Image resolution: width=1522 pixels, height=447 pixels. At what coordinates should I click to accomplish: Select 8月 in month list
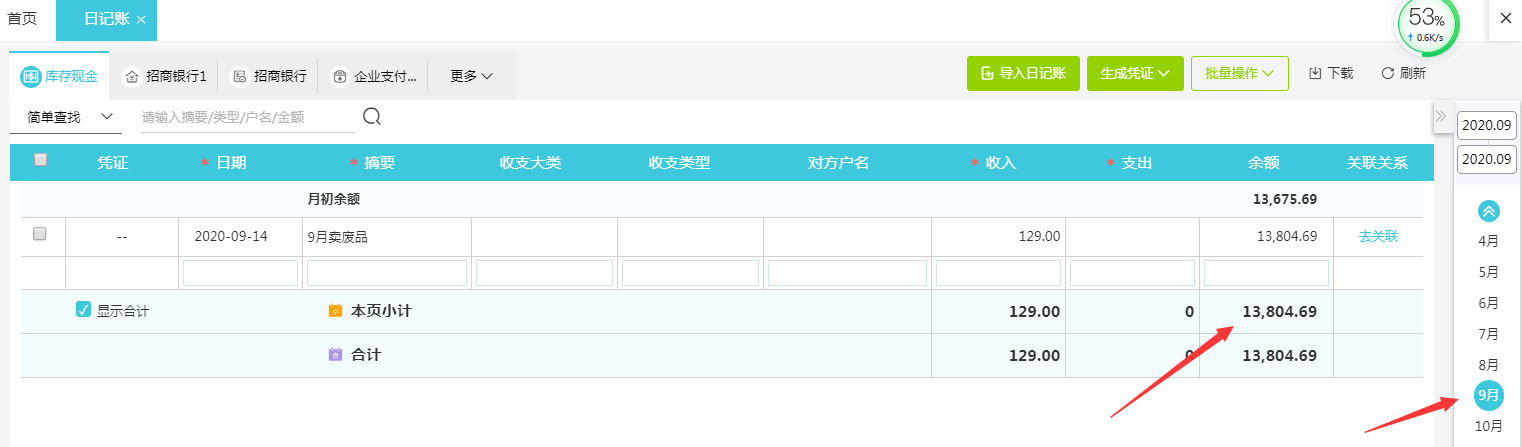tap(1489, 365)
